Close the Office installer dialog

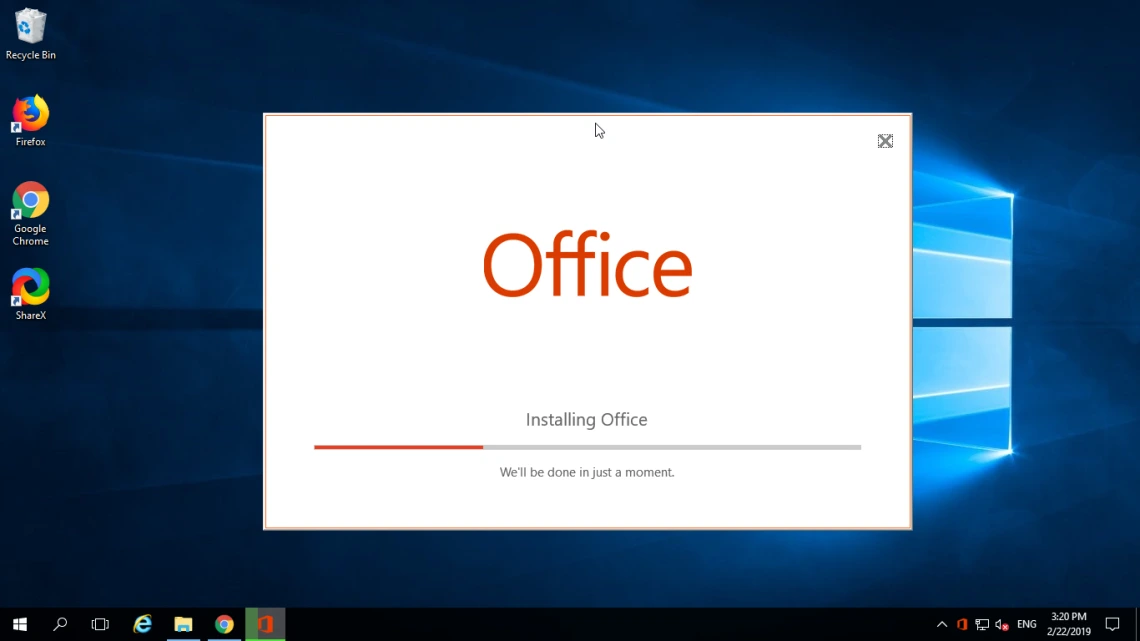click(885, 141)
